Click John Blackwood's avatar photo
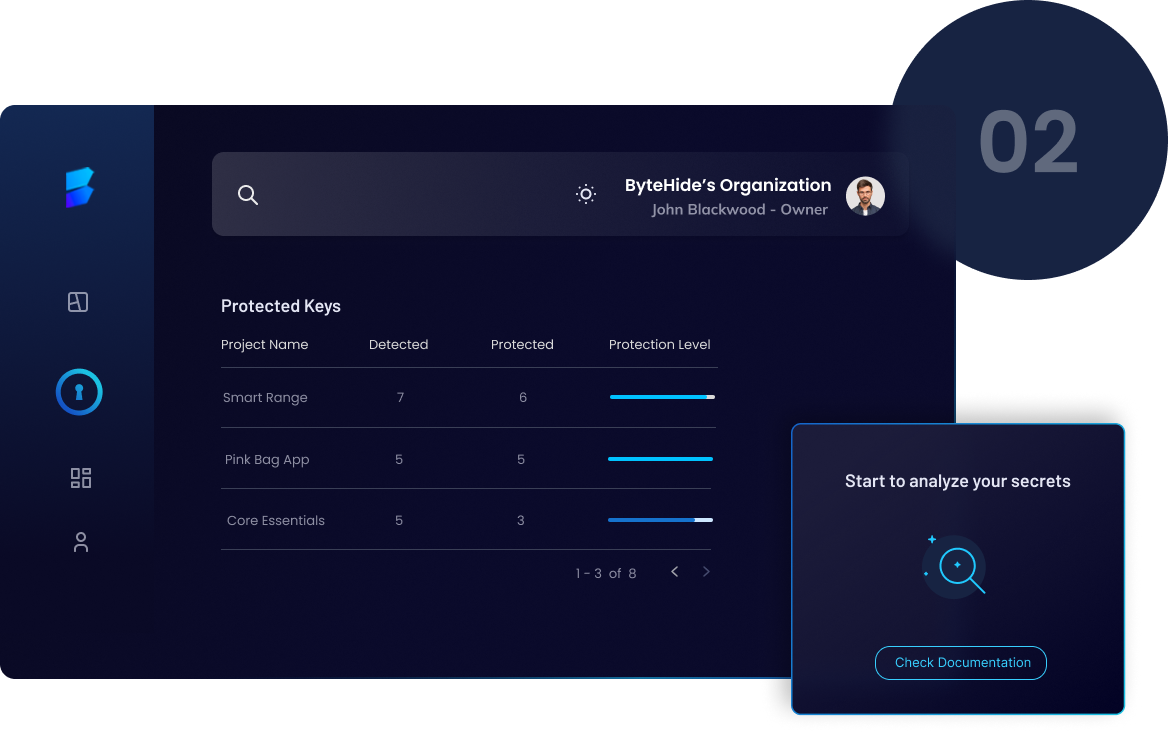This screenshot has height=733, width=1168. (x=865, y=196)
